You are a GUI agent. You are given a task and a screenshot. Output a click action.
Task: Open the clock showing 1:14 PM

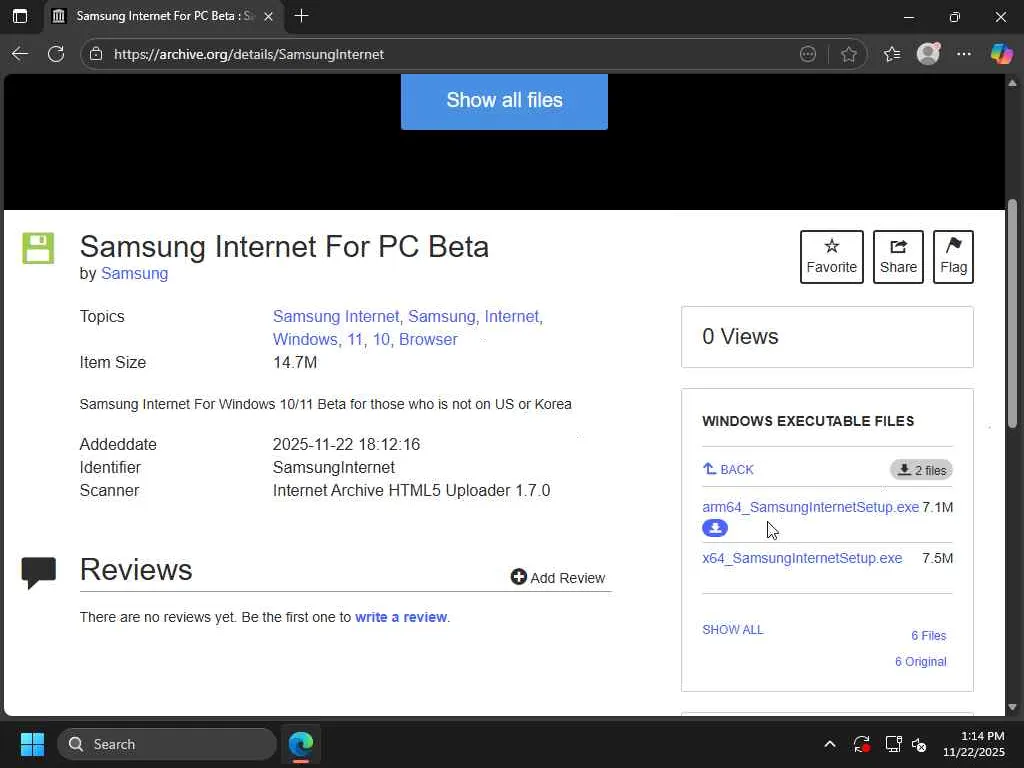(x=974, y=744)
